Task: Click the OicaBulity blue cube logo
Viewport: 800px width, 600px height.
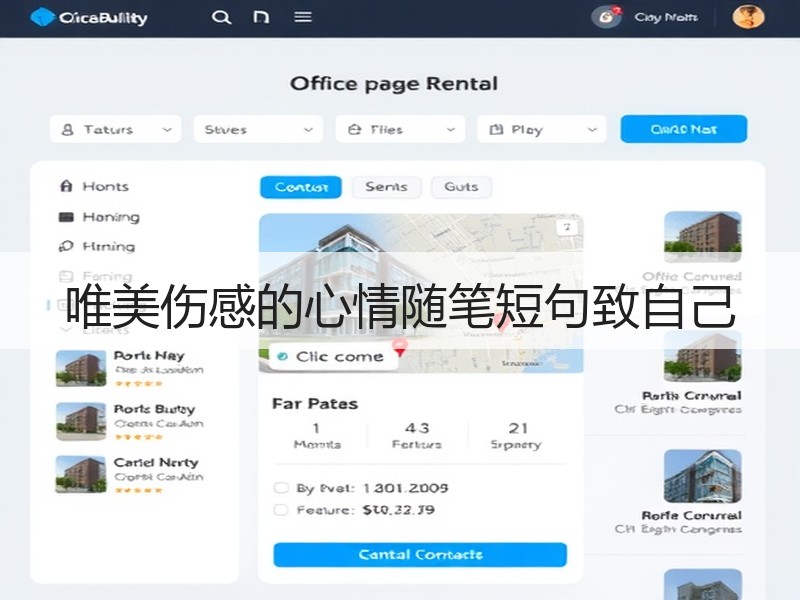Action: pos(42,17)
